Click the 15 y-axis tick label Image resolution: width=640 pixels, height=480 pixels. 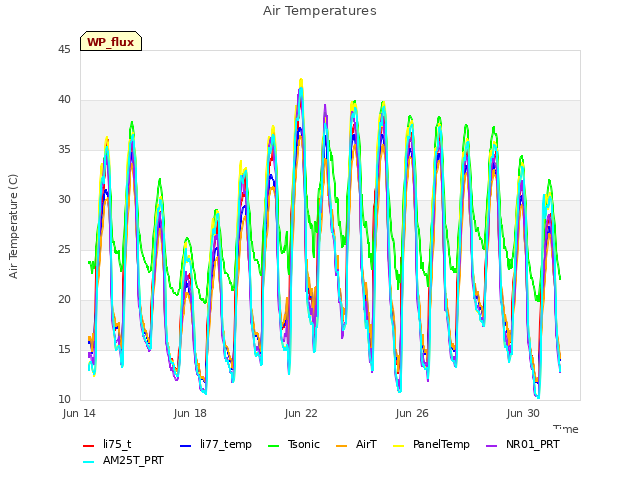[x=64, y=350]
